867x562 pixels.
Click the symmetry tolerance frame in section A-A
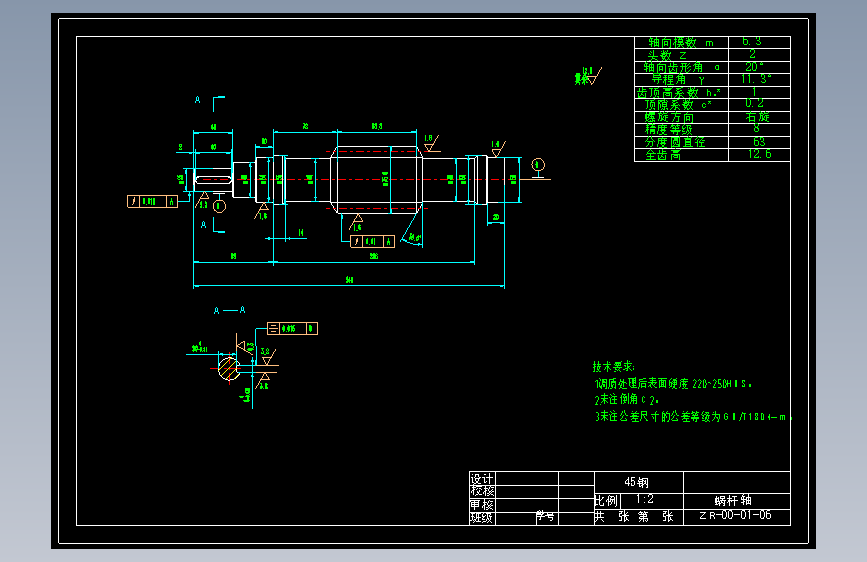coord(293,329)
